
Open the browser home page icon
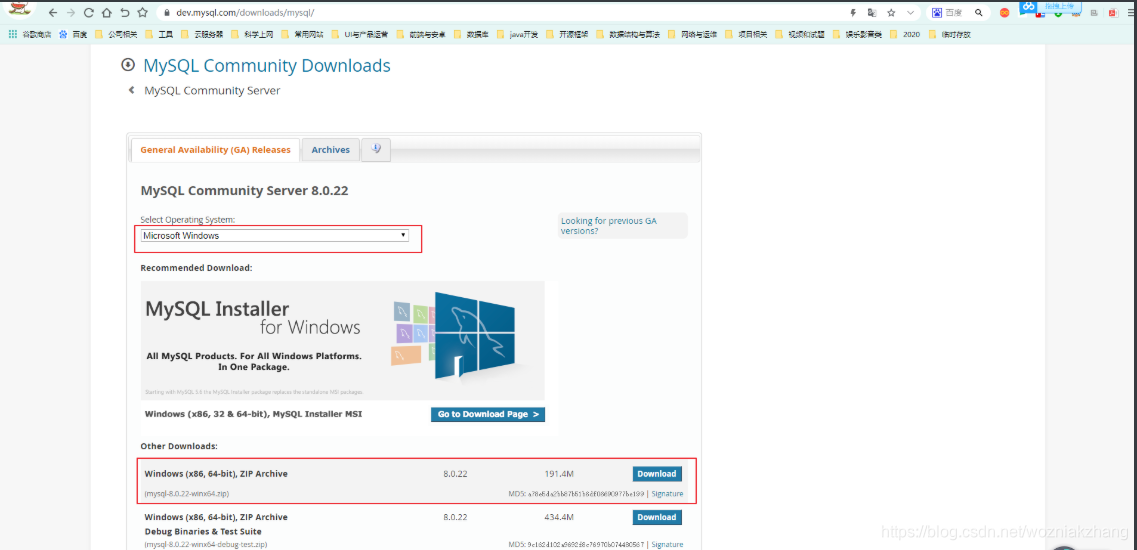107,12
